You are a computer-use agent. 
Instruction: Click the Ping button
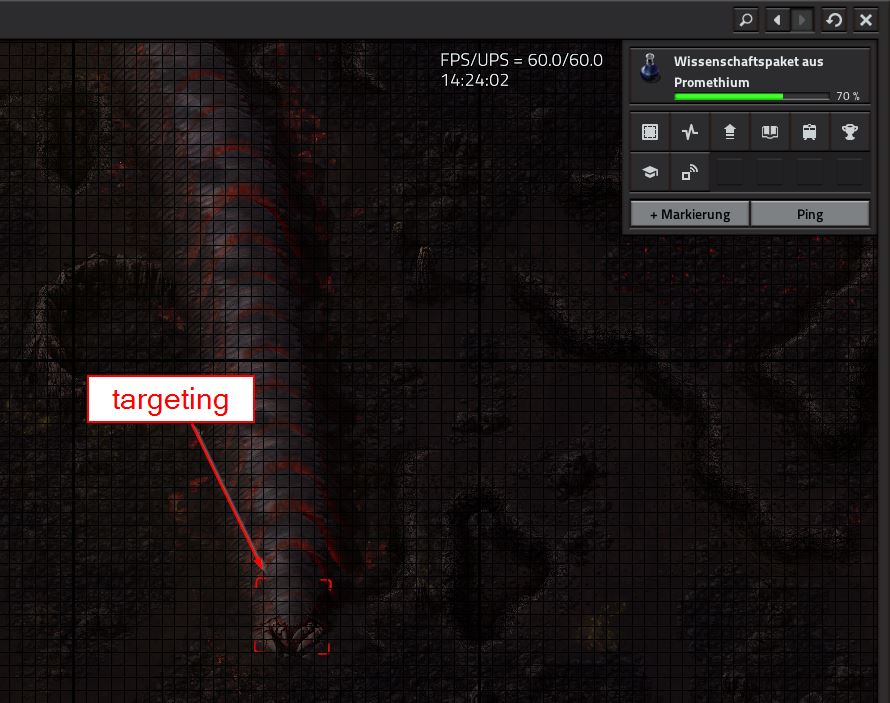[x=809, y=214]
